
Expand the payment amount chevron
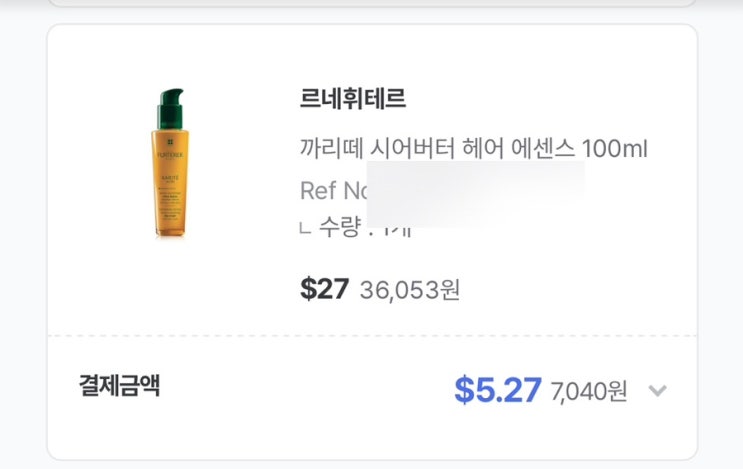(657, 390)
